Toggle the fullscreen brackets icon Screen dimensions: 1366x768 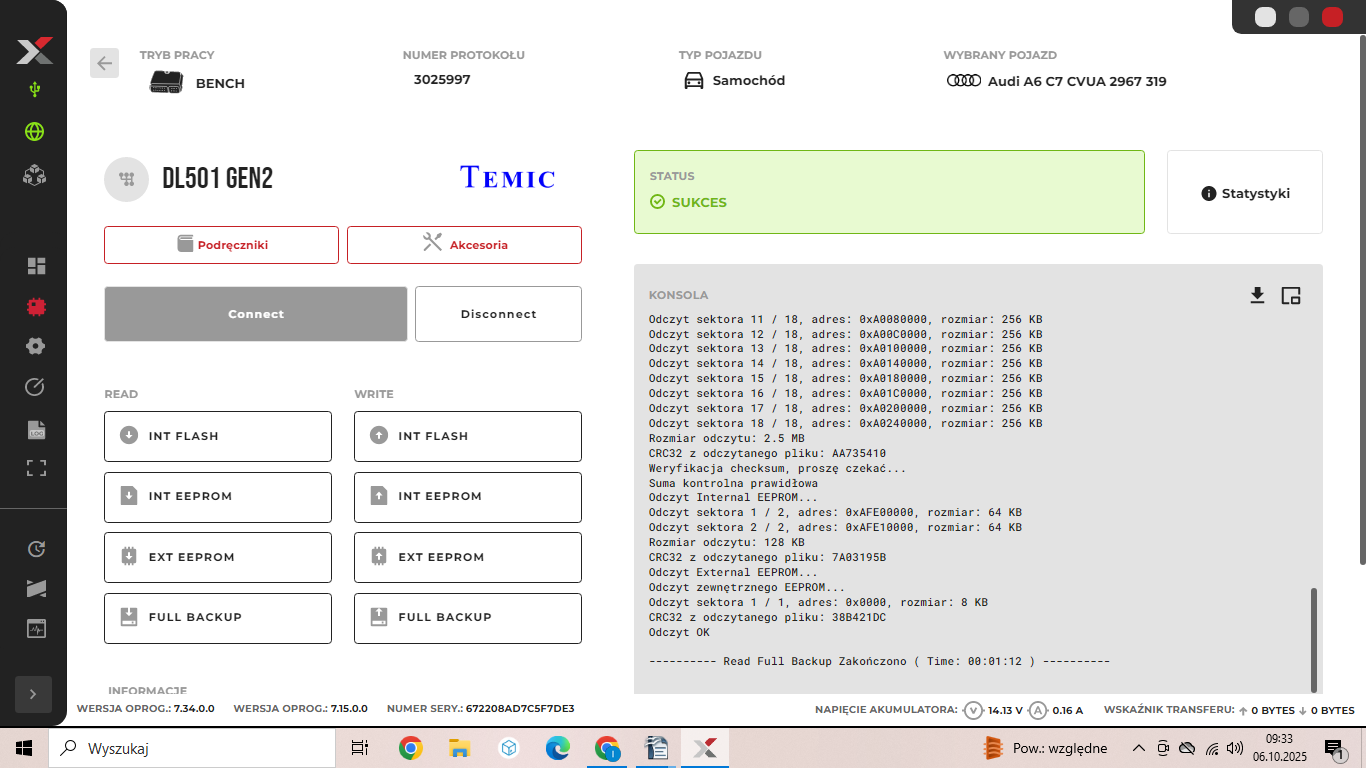36,468
